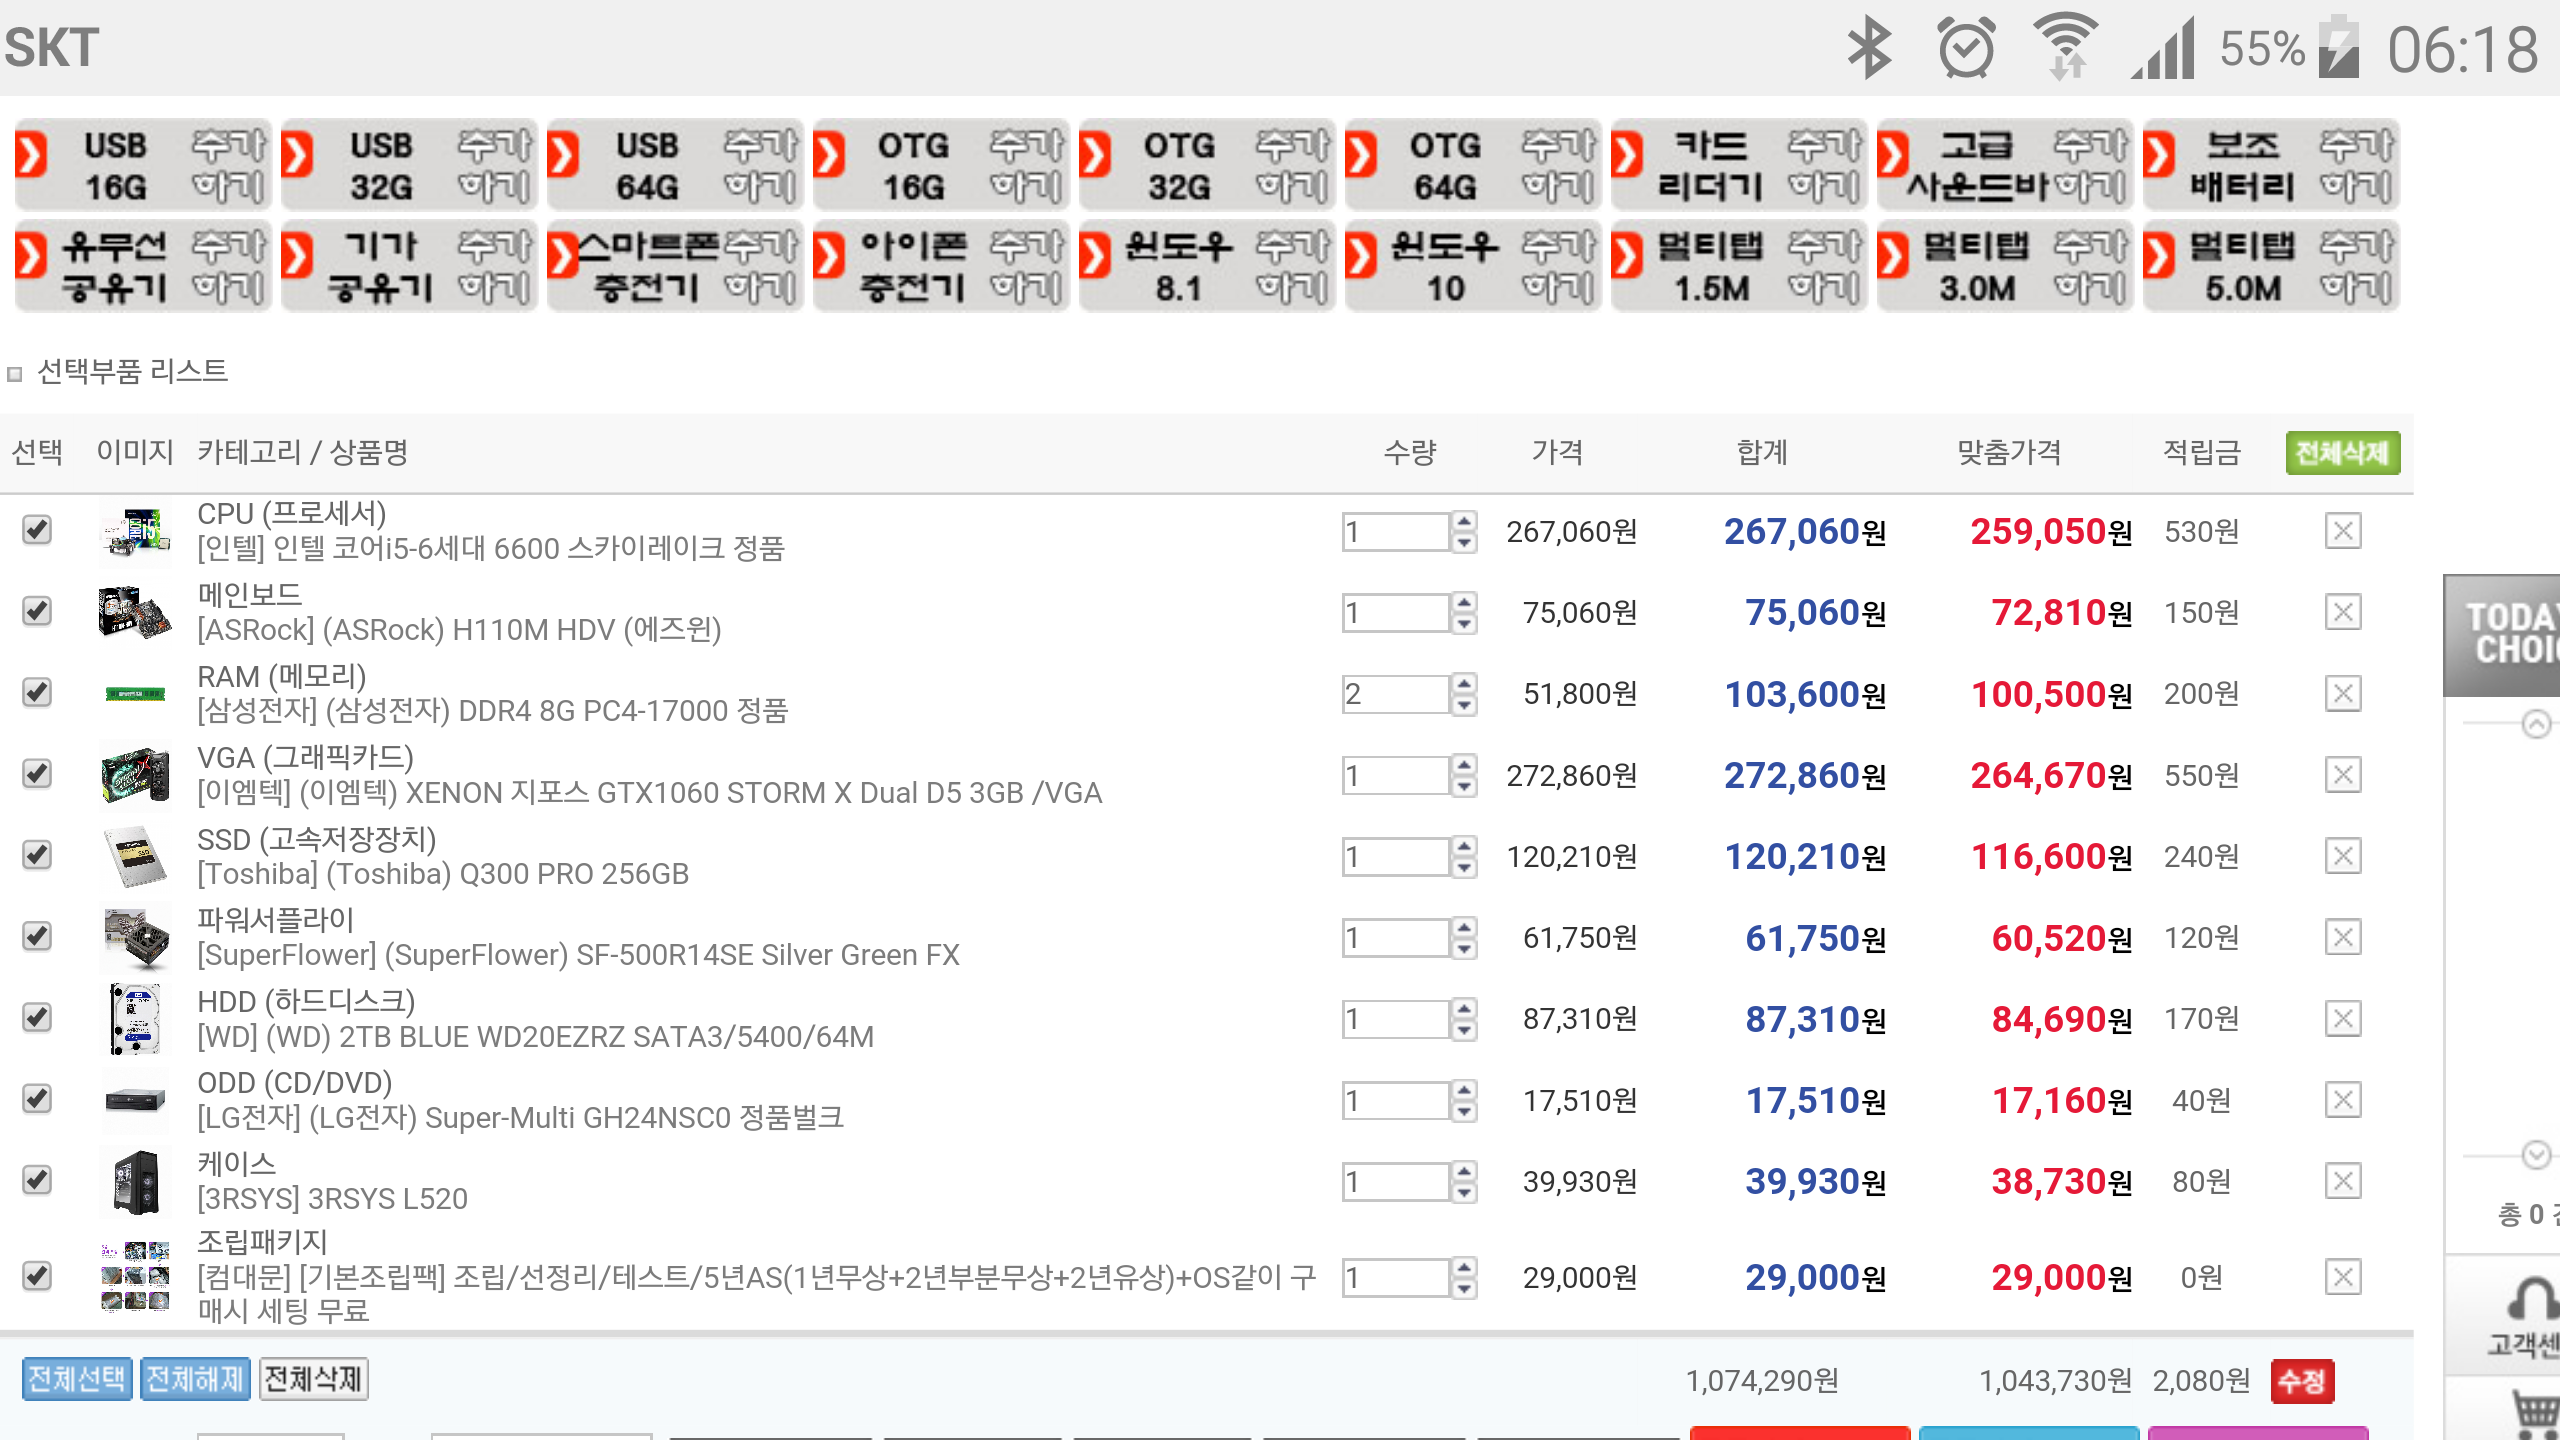Screen dimensions: 2560x1440
Task: Increase CPU quantity with spinner up arrow
Action: (x=1464, y=521)
